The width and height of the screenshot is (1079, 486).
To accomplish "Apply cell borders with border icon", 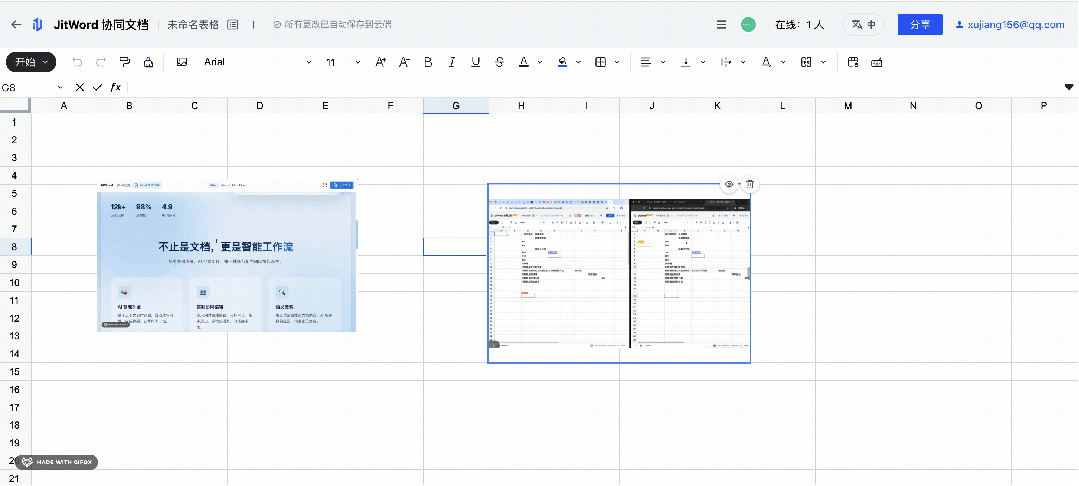I will click(601, 62).
